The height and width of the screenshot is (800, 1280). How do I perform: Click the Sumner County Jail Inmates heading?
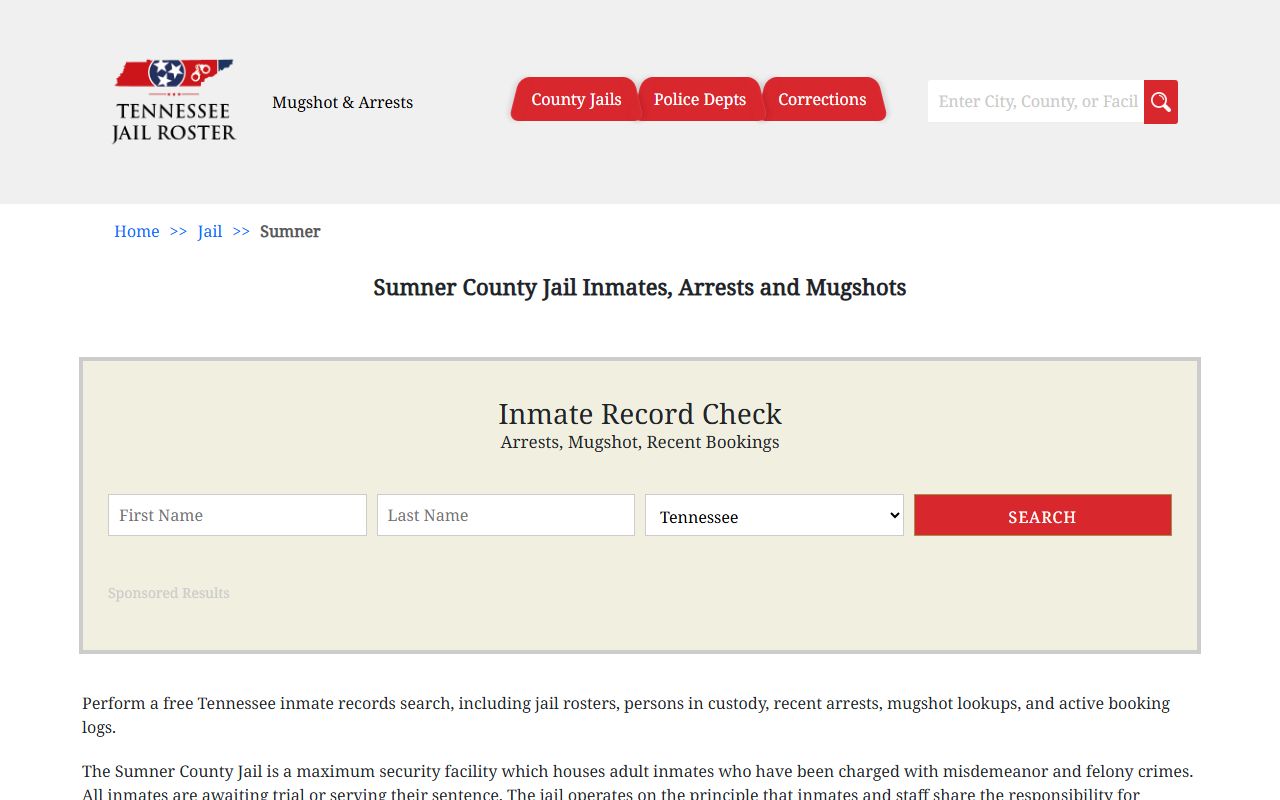click(640, 288)
